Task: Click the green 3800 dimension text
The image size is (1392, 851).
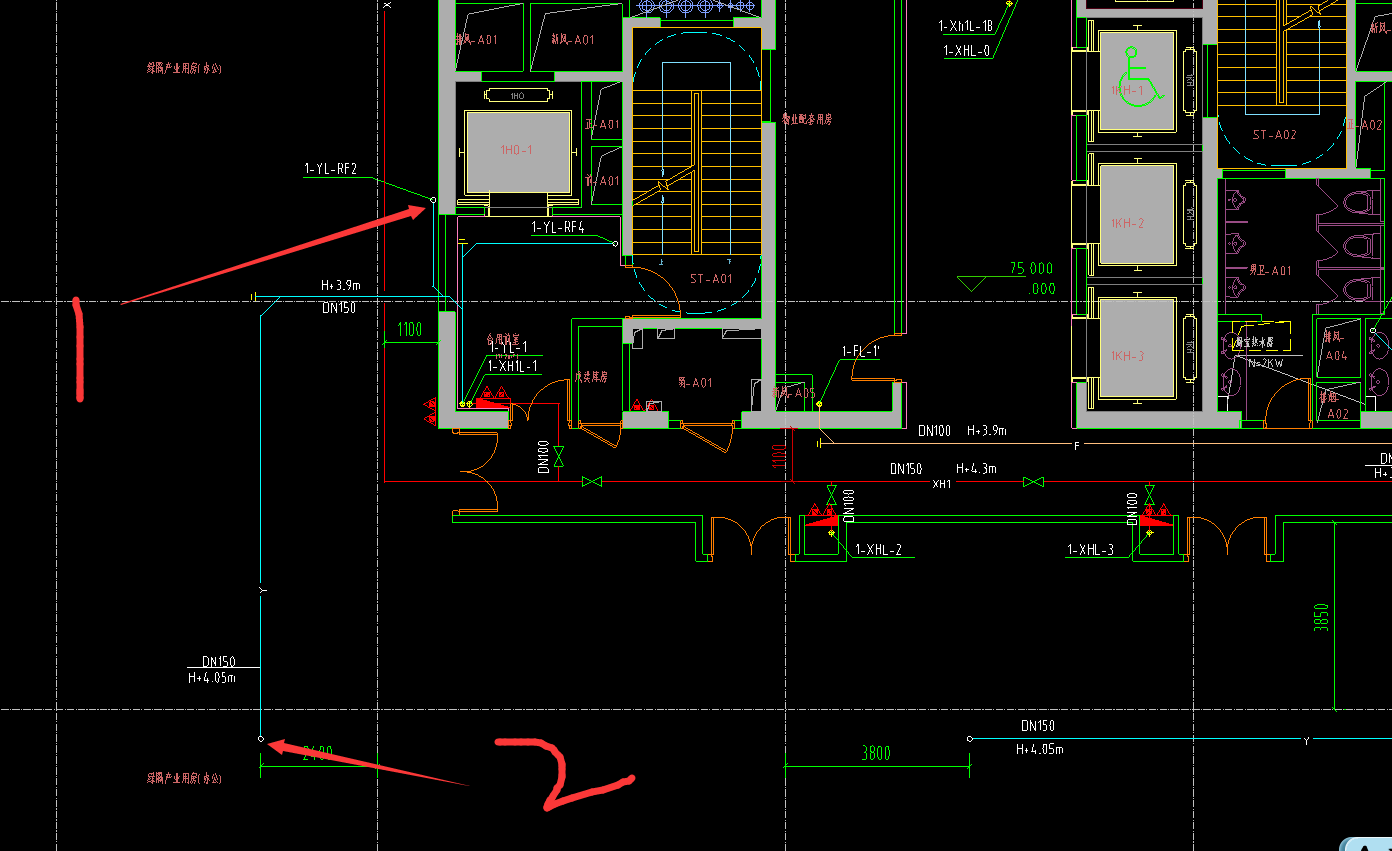Action: pos(876,753)
